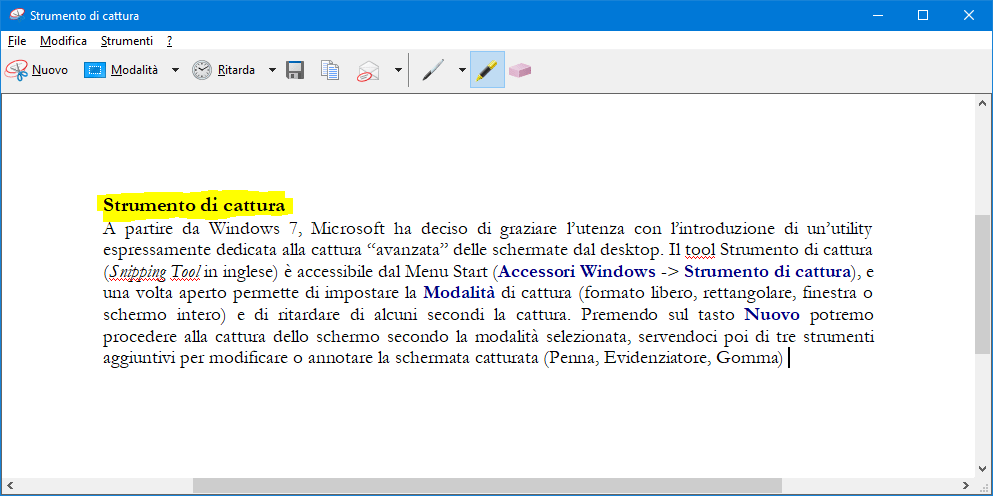Viewport: 993px width, 496px height.
Task: Click the Modalità rectangle icon
Action: 95,70
